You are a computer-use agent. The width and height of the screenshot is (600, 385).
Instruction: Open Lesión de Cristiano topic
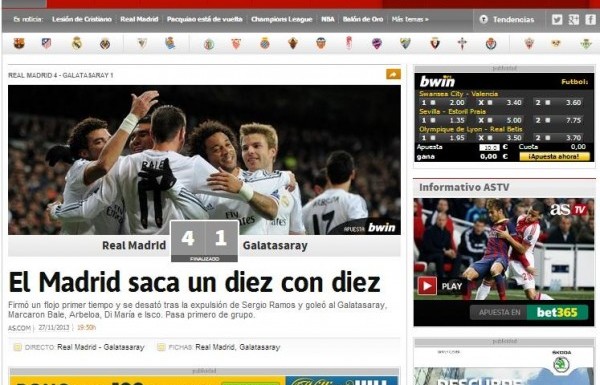pyautogui.click(x=82, y=19)
